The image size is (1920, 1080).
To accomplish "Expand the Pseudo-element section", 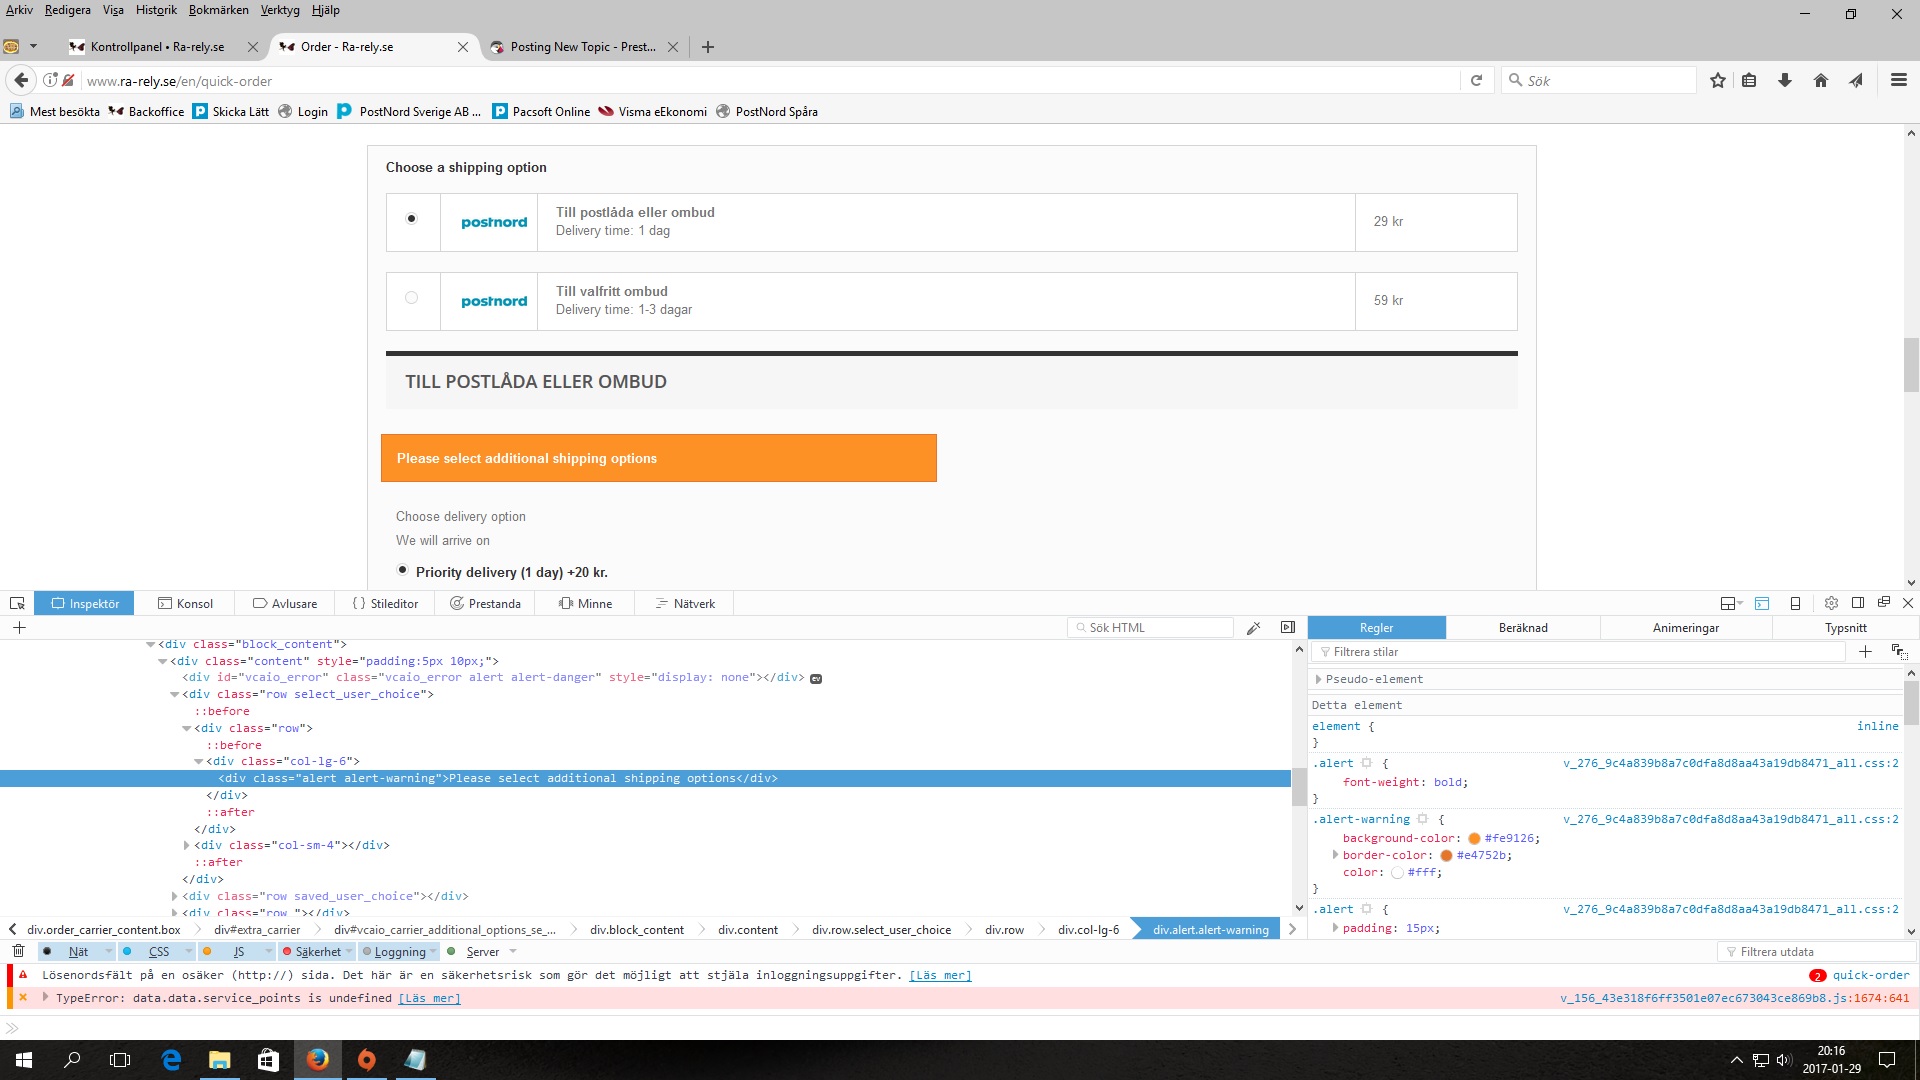I will pyautogui.click(x=1318, y=679).
